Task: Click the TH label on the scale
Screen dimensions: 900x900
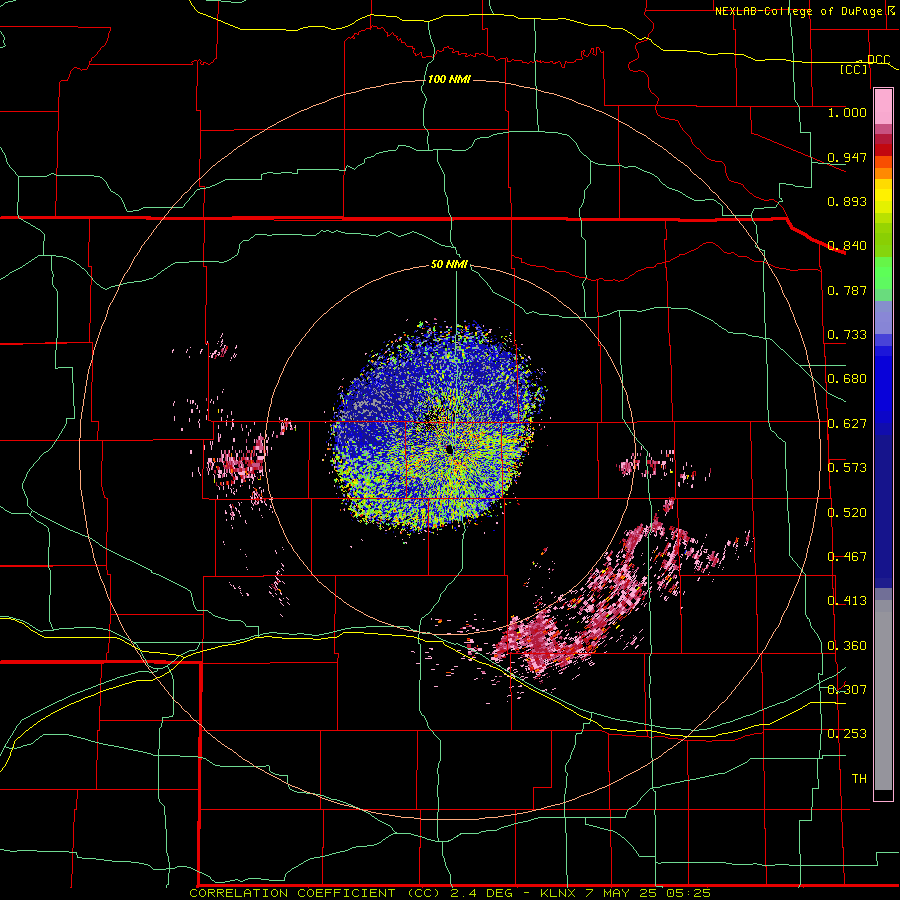Action: 859,779
